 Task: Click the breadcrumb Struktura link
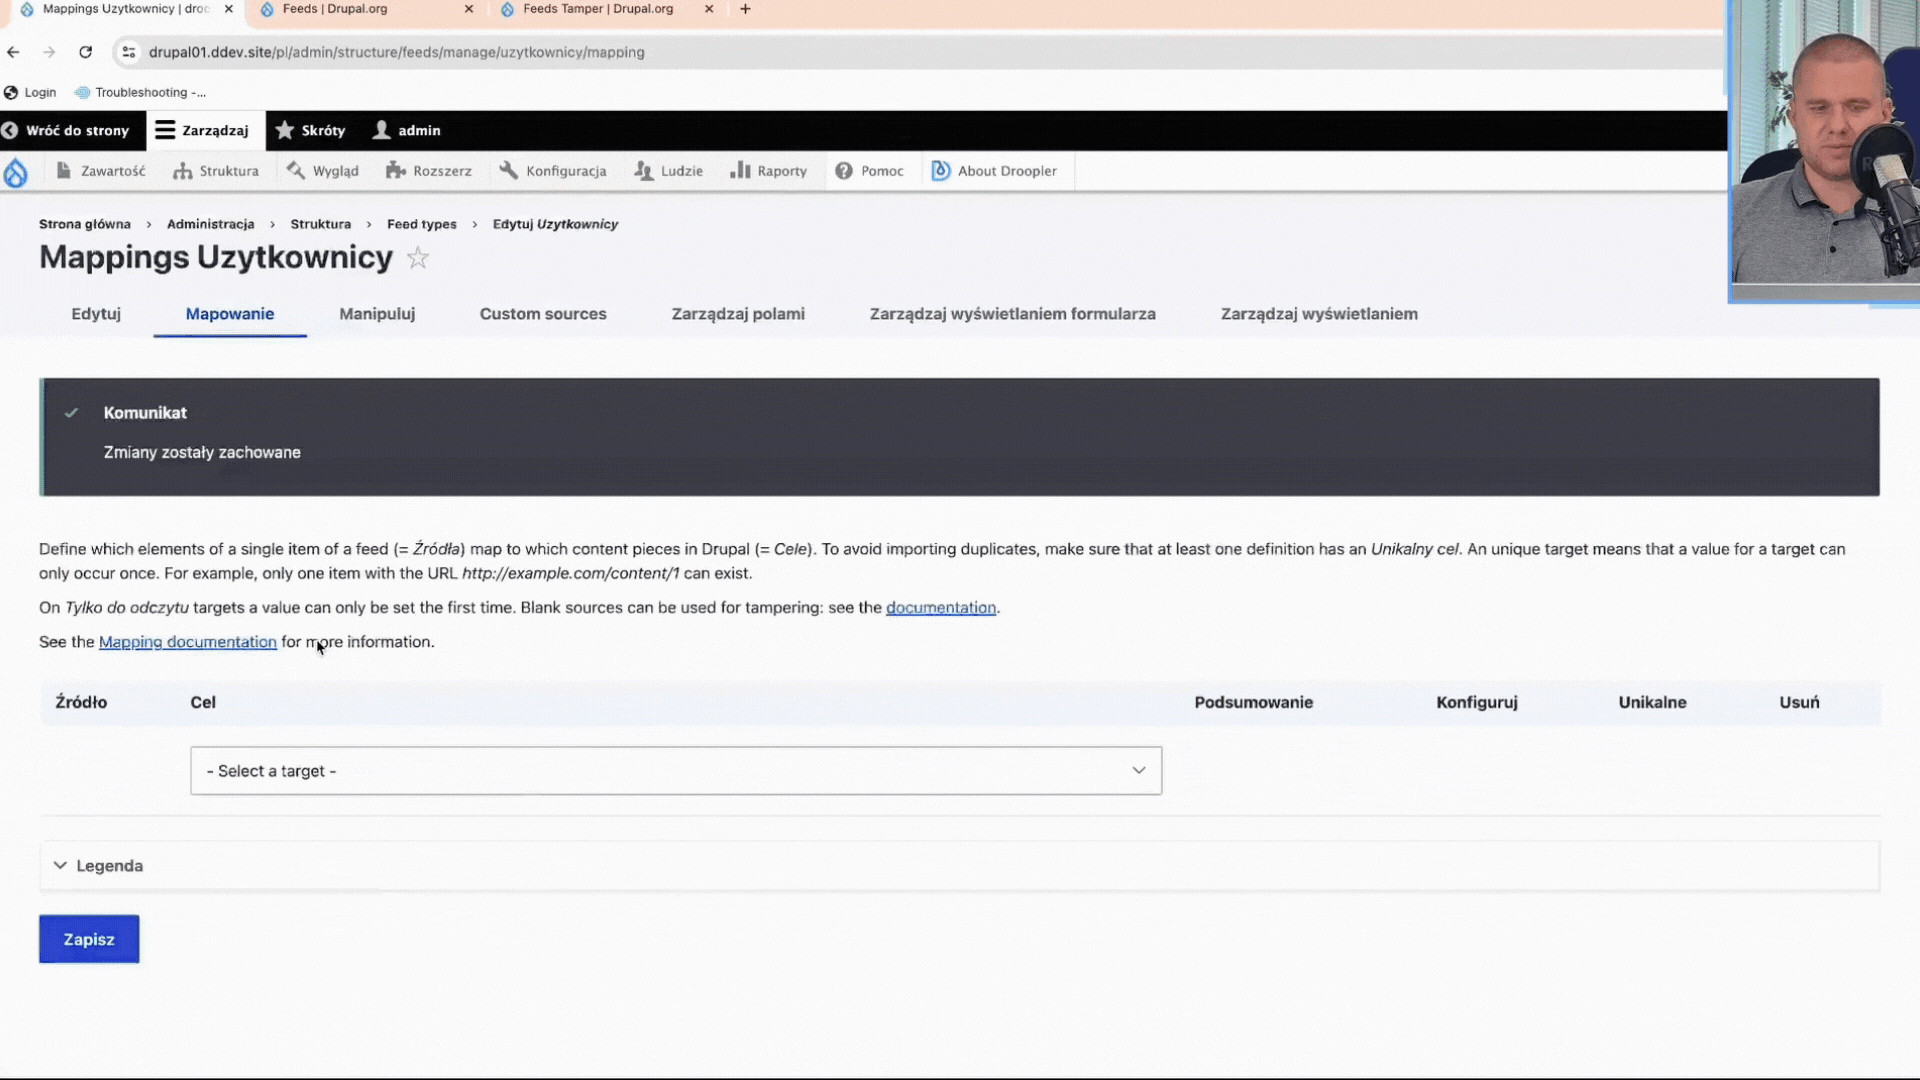click(x=320, y=223)
